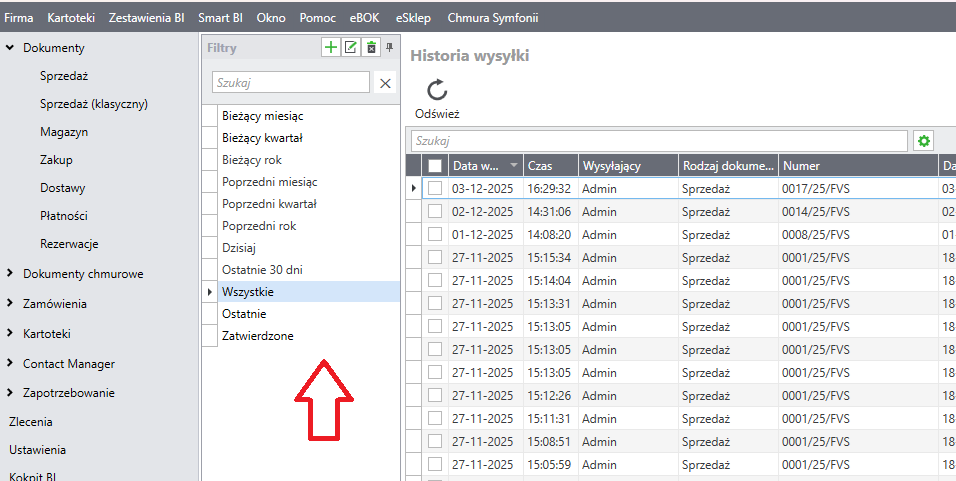956x481 pixels.
Task: Check the row with number 0014/25/FVS
Action: coord(435,211)
